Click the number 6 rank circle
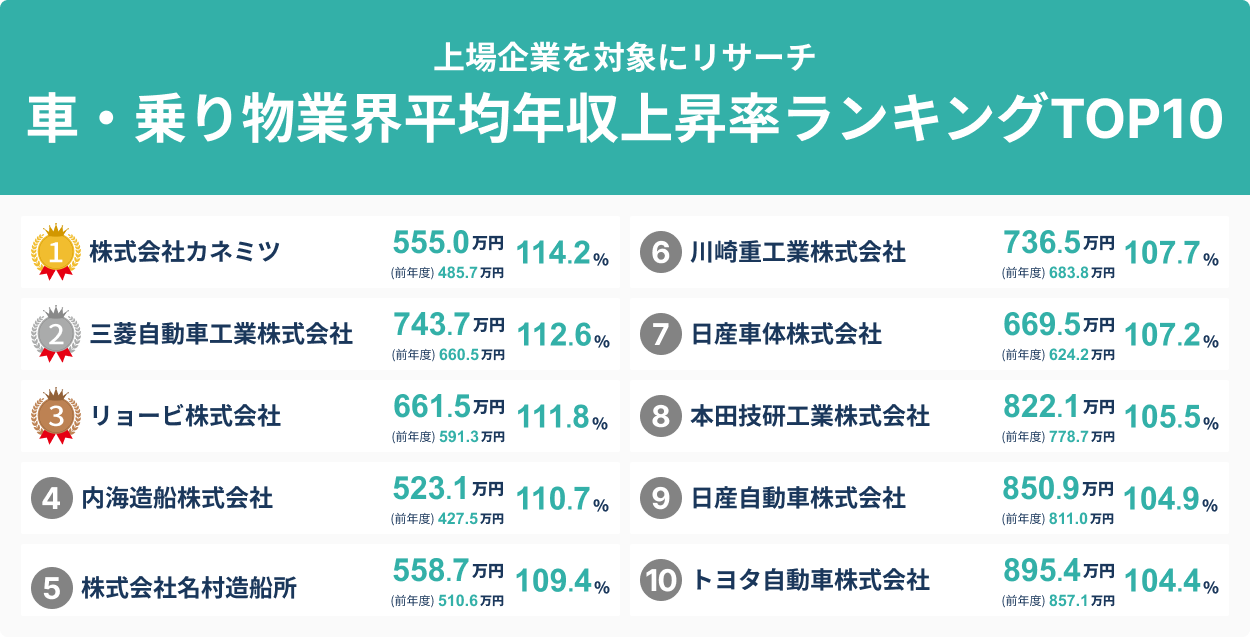This screenshot has width=1250, height=637. point(660,252)
